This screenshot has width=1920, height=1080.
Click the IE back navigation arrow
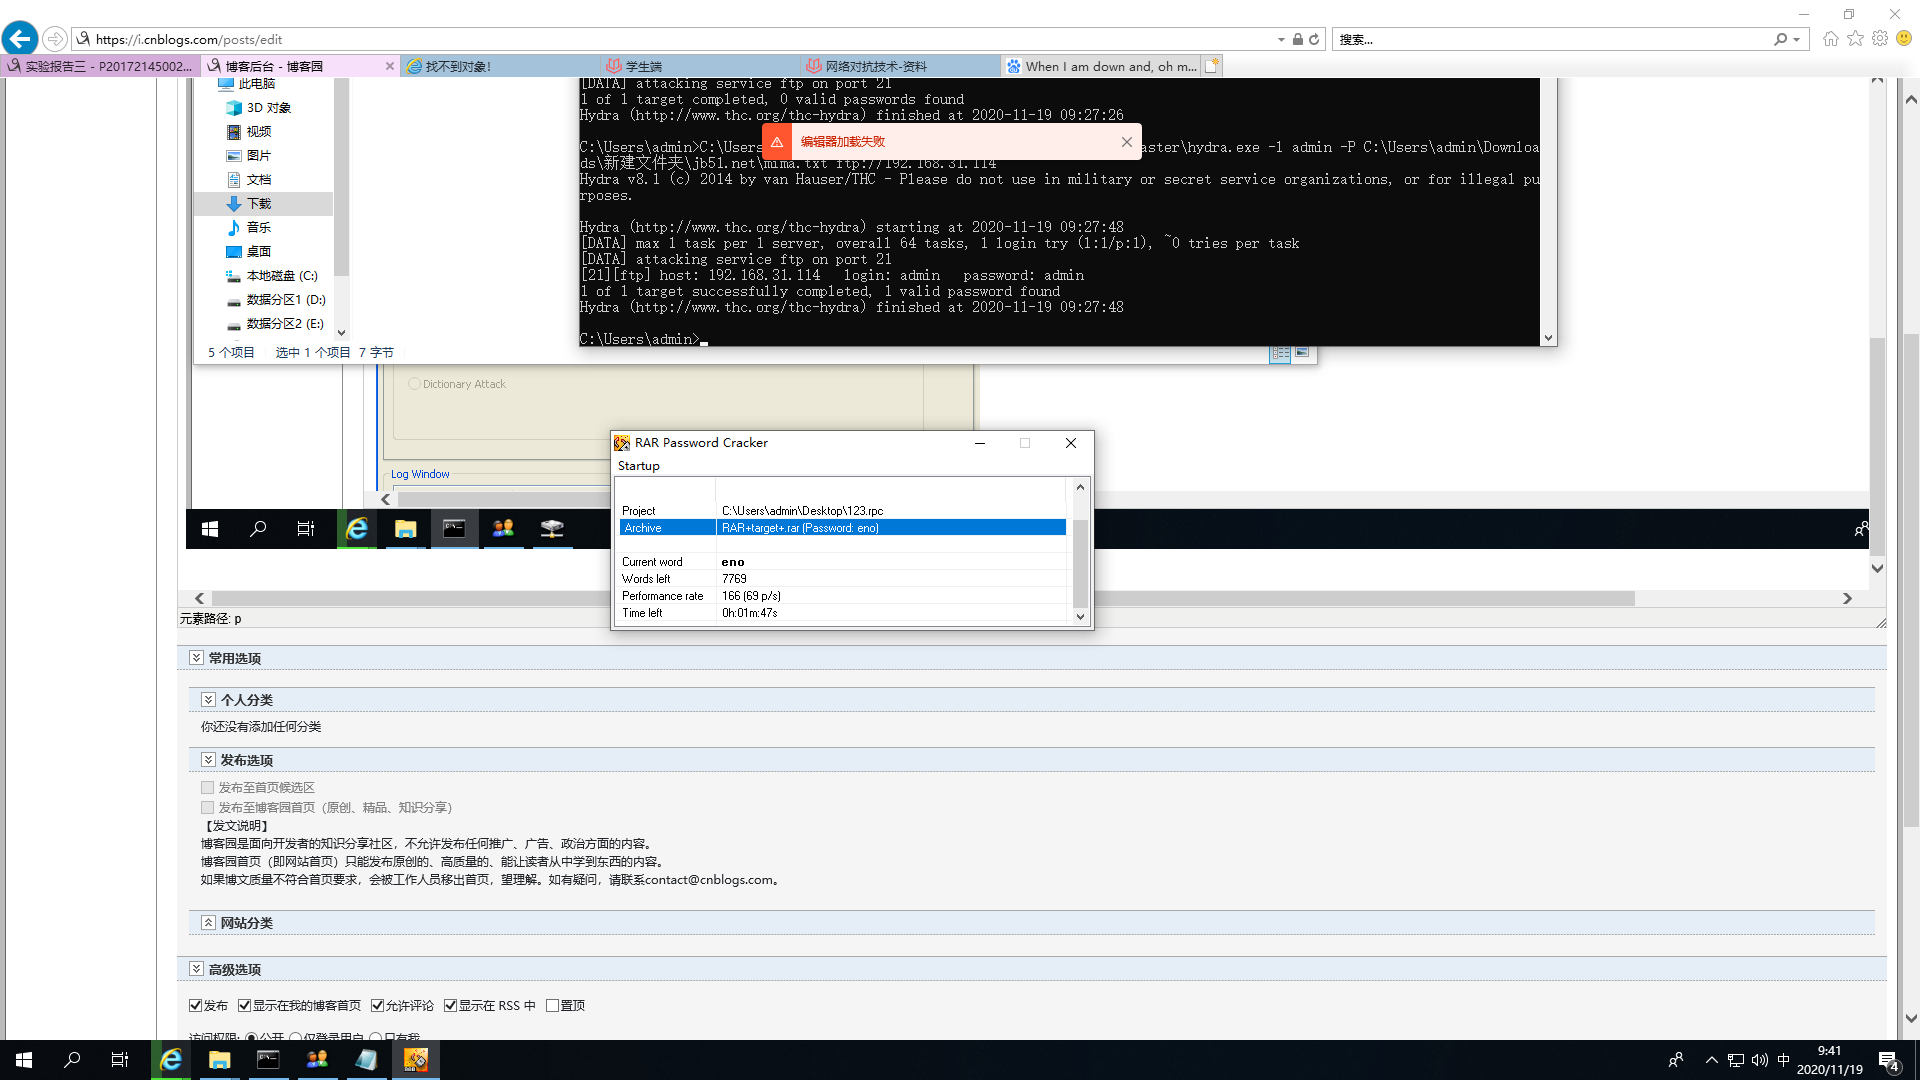point(20,39)
